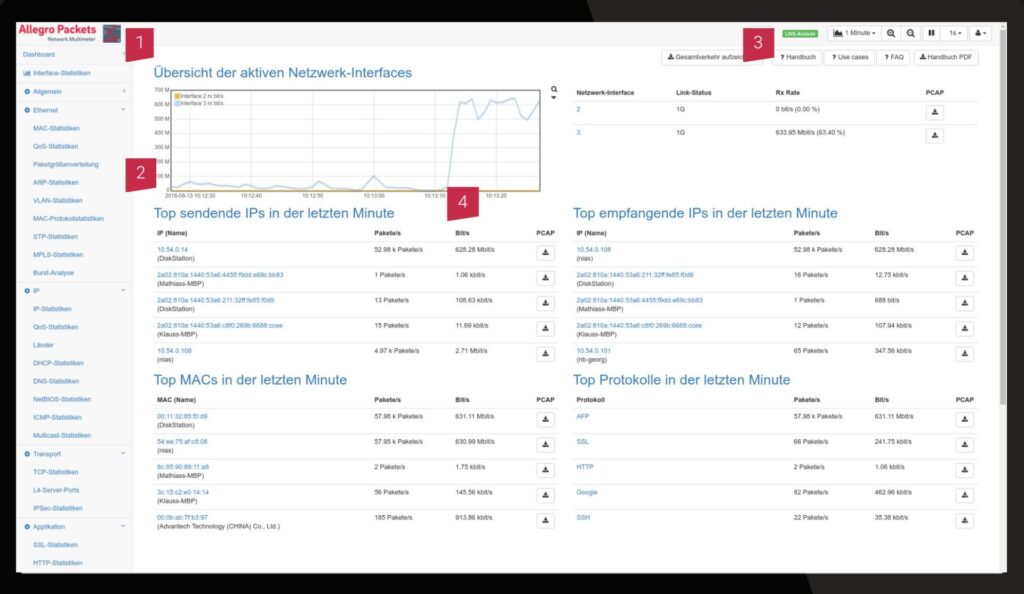The image size is (1024, 594).
Task: Click the chart magnifier icon beside the graph
Action: pyautogui.click(x=554, y=90)
